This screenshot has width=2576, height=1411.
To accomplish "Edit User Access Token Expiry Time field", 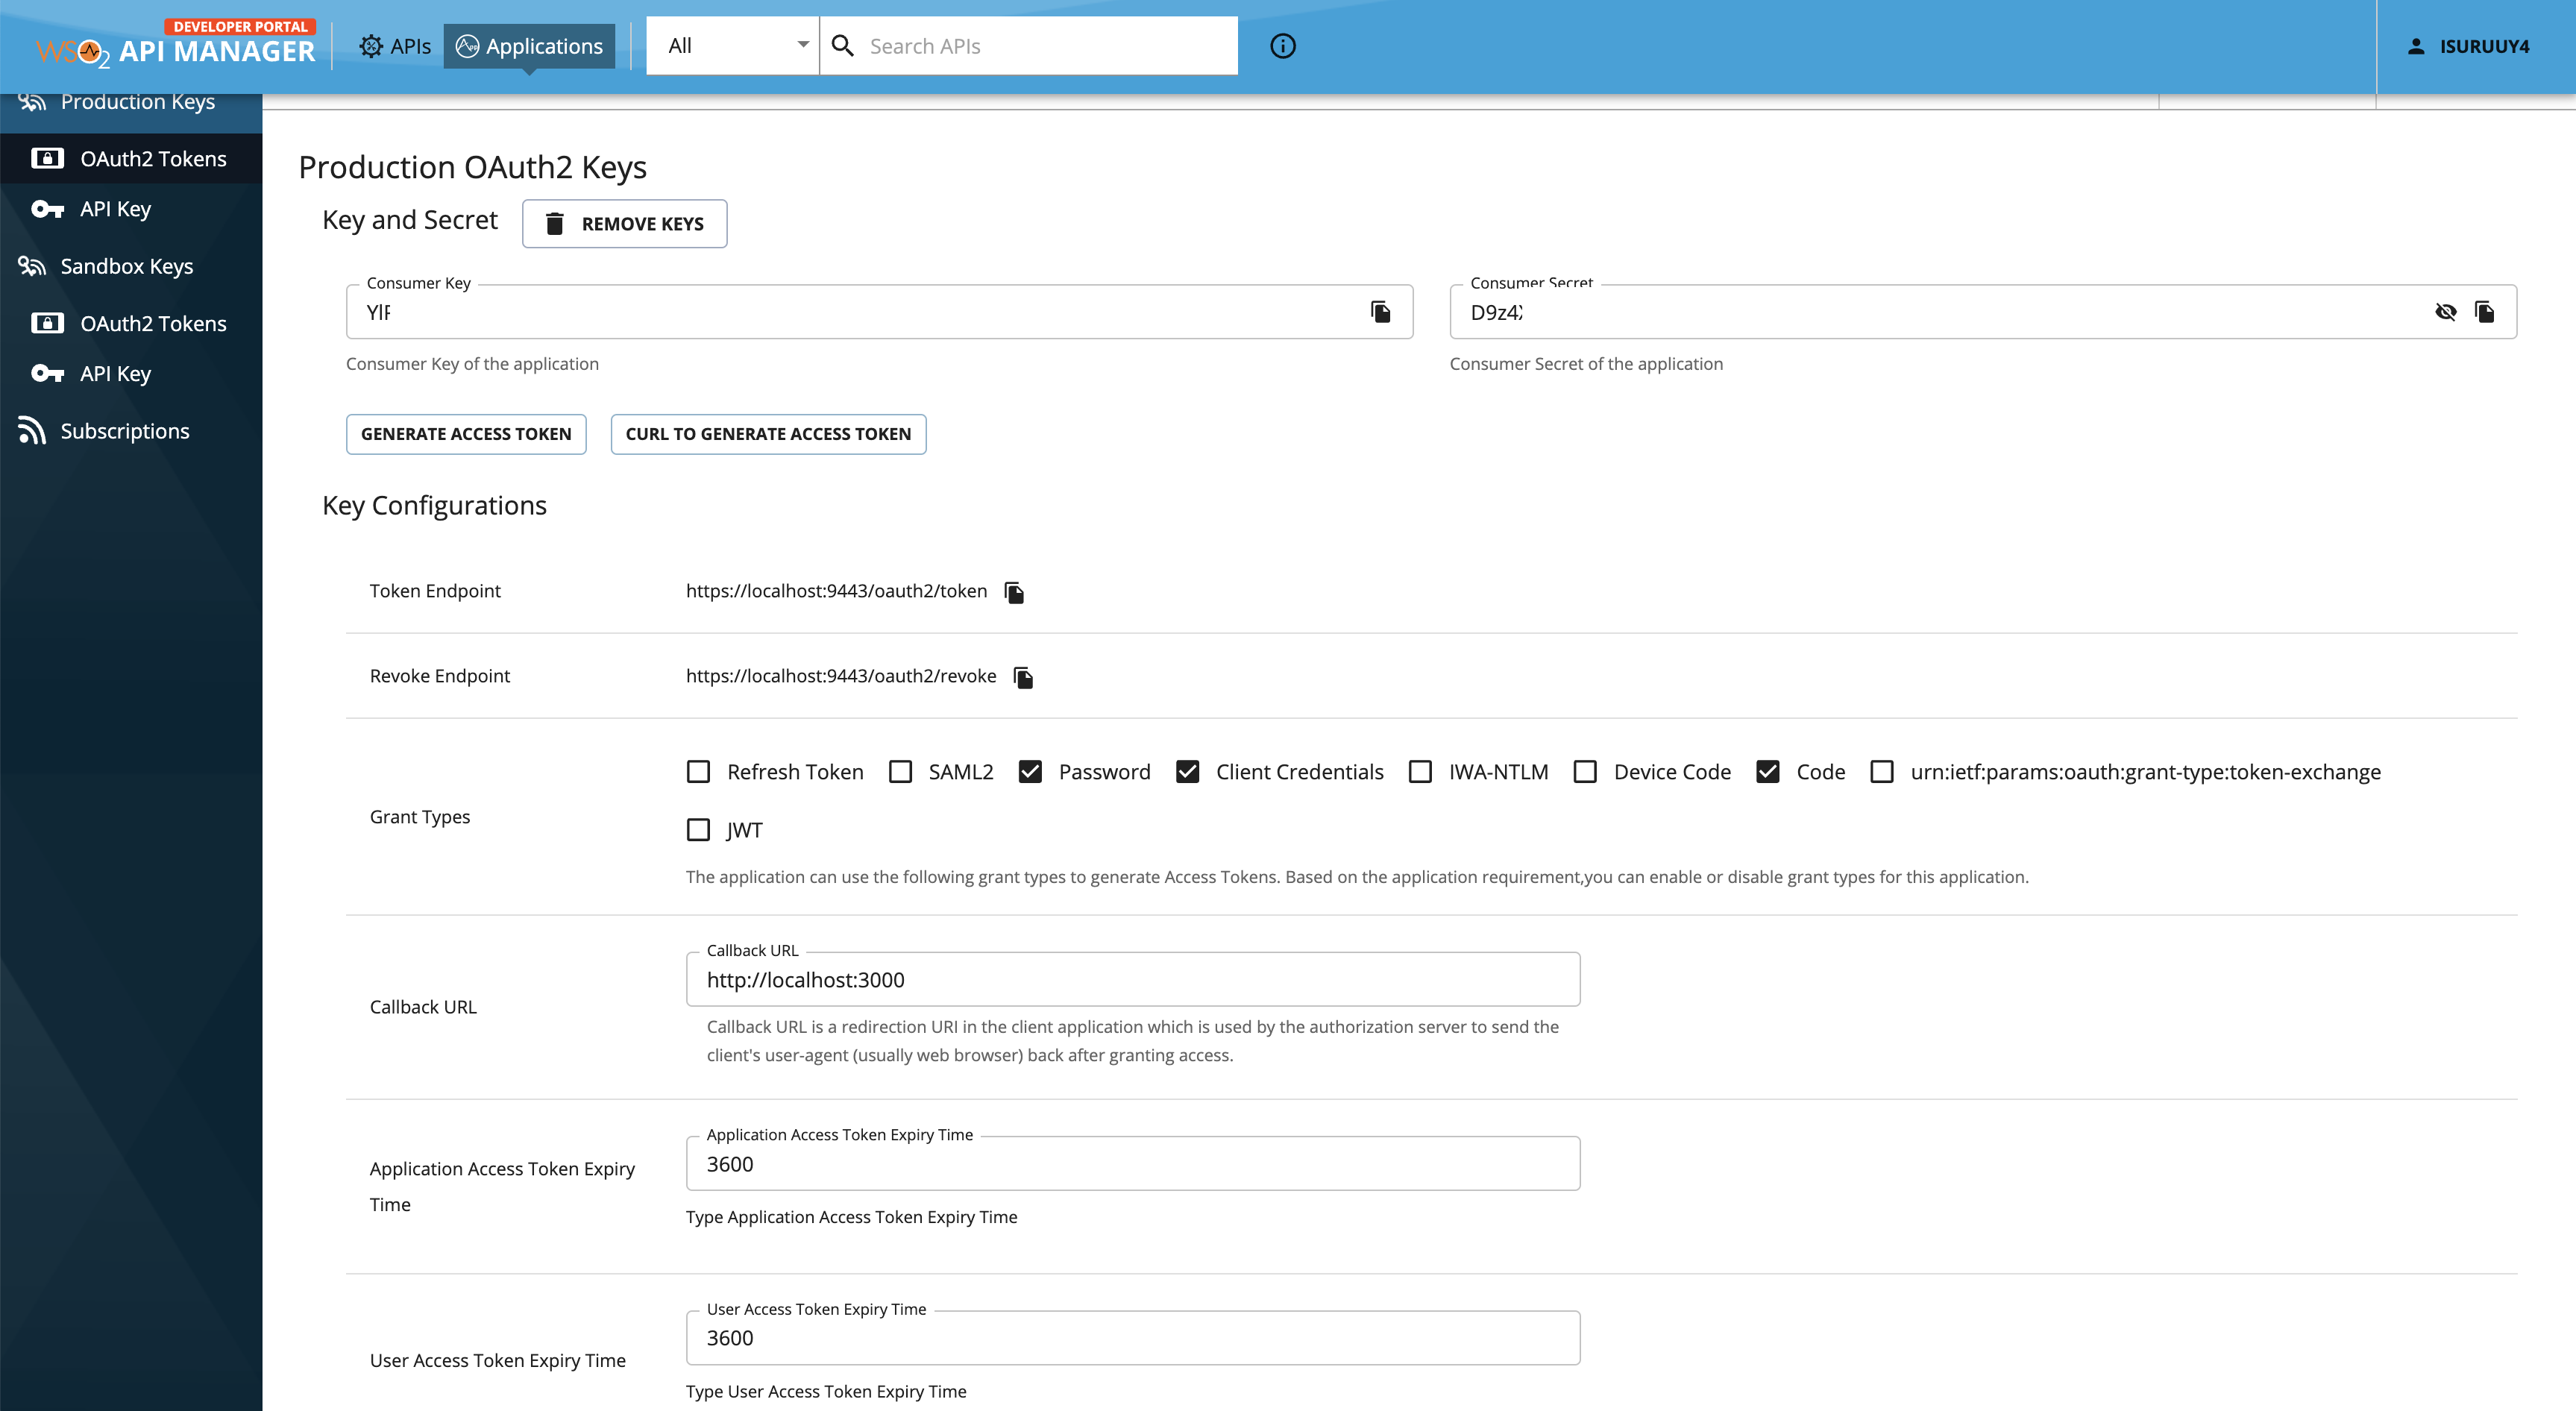I will (x=1133, y=1338).
